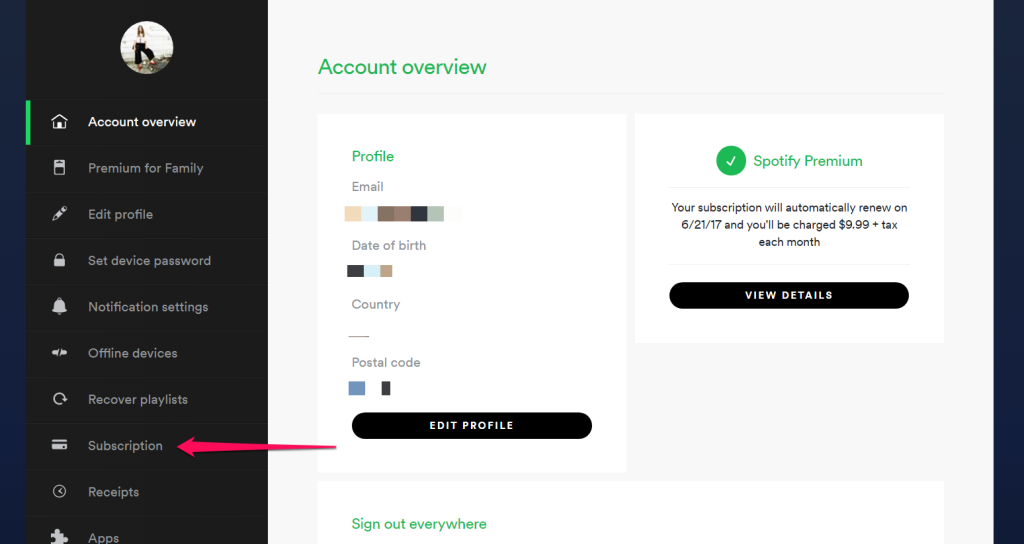Click the profile avatar picture

click(147, 47)
